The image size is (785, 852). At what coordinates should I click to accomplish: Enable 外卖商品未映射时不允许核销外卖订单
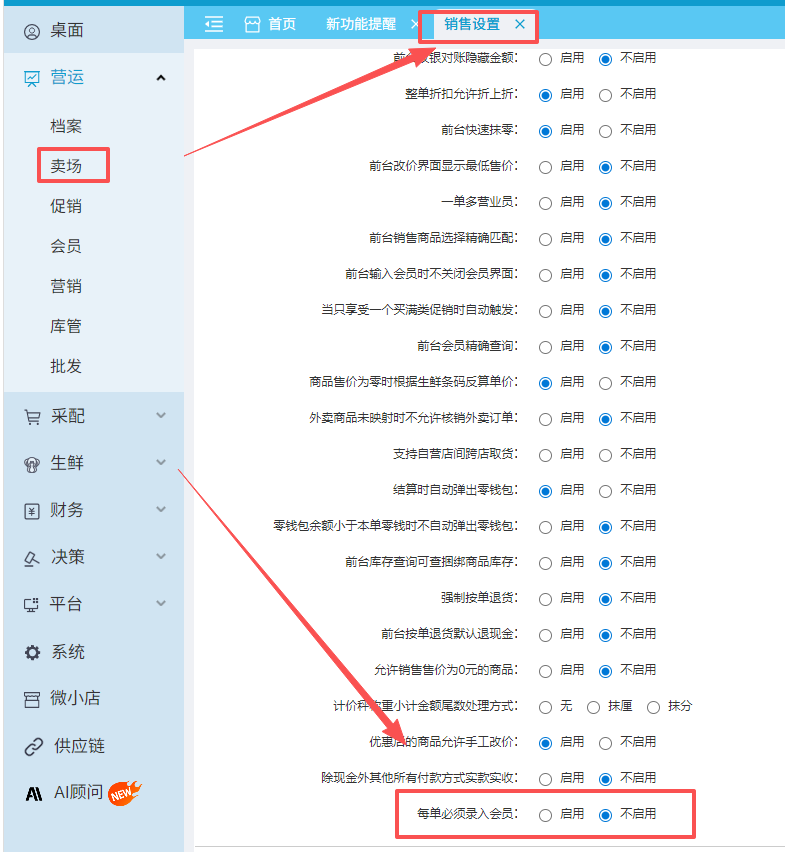click(545, 419)
